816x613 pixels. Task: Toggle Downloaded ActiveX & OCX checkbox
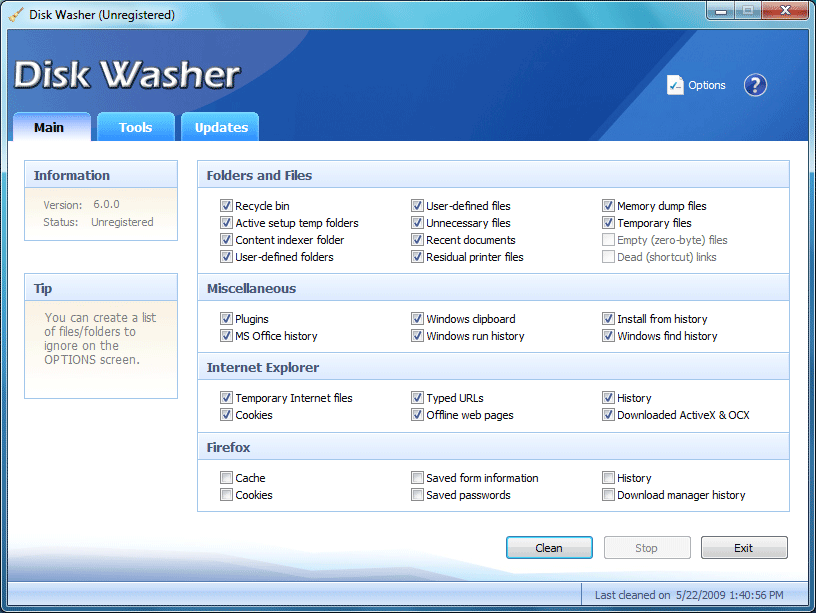pos(608,415)
